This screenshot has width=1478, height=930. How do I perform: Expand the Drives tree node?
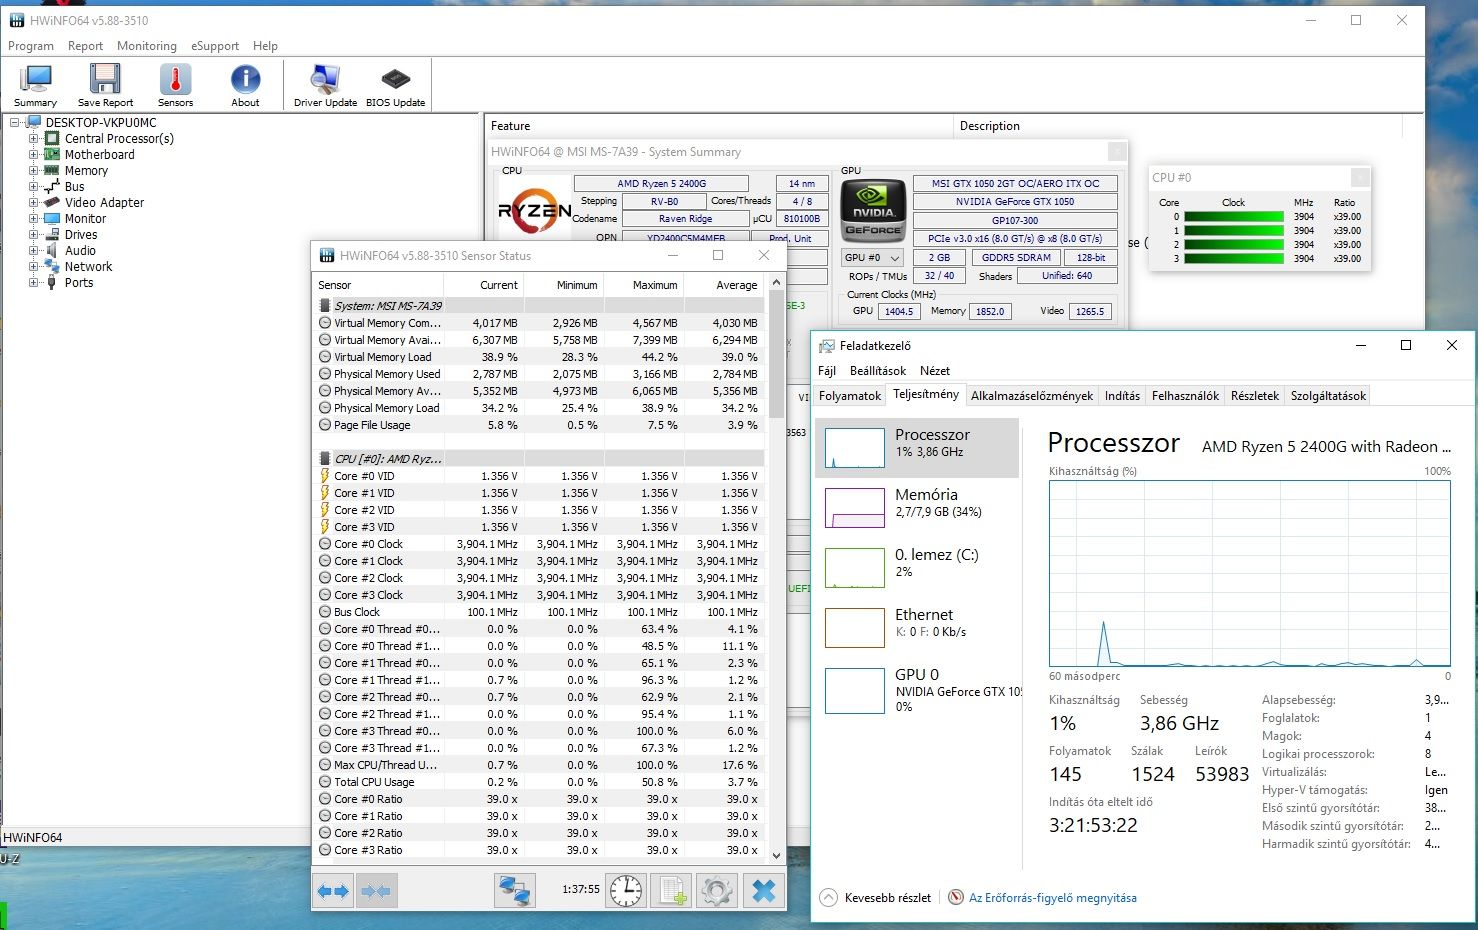tap(33, 235)
